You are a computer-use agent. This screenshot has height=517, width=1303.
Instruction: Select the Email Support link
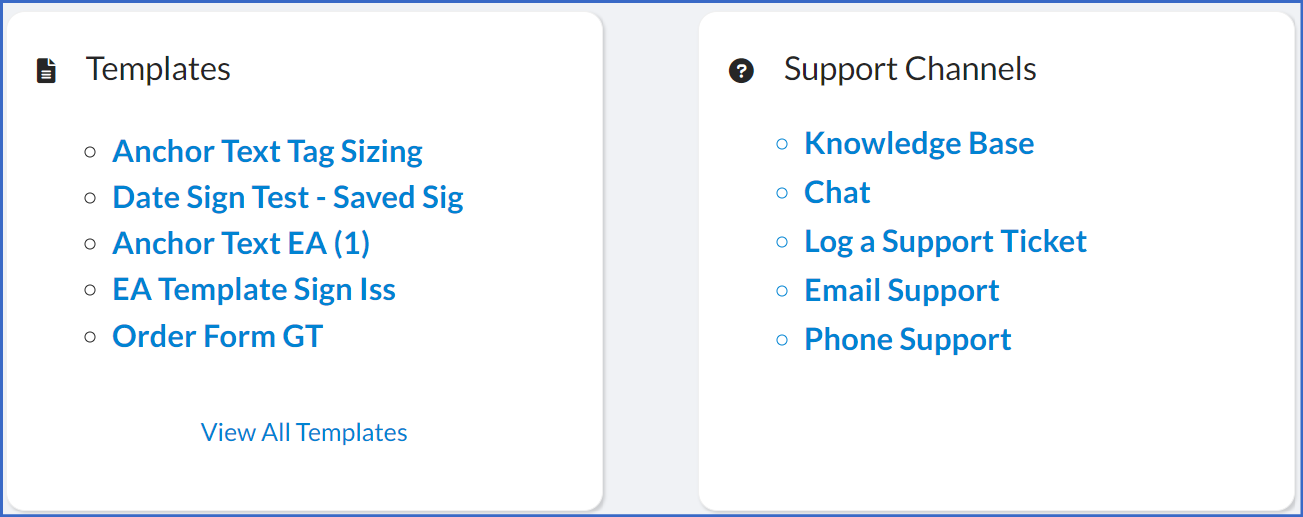902,290
